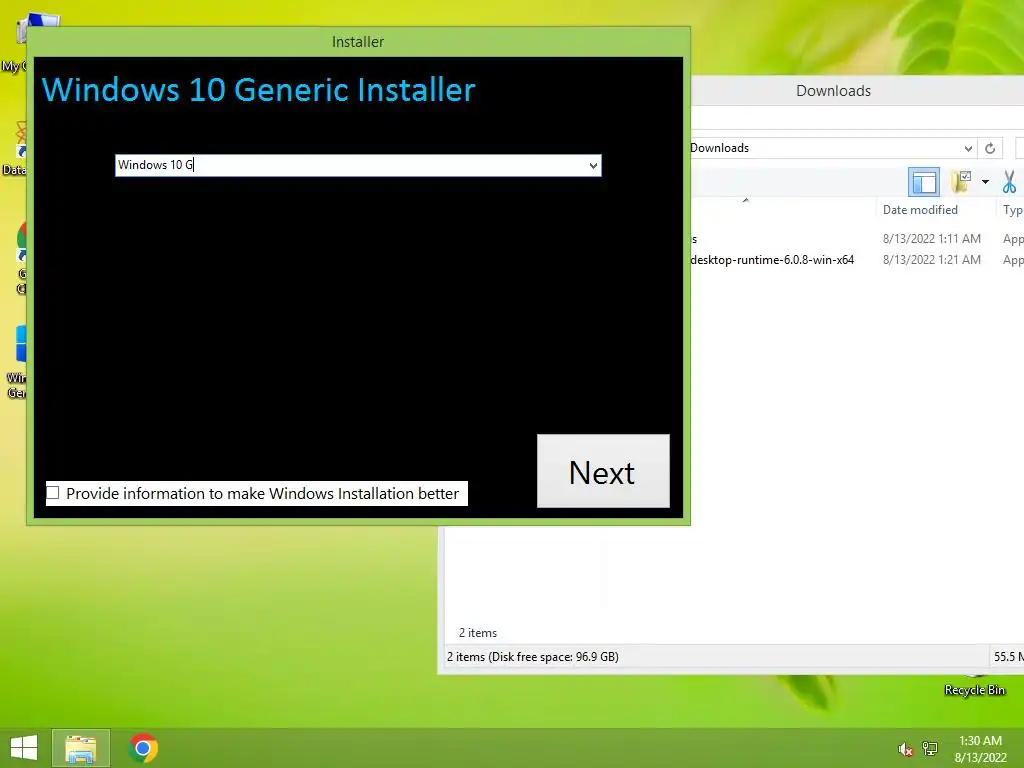Select the Recycle Bin desktop icon
1024x768 pixels.
pyautogui.click(x=974, y=686)
